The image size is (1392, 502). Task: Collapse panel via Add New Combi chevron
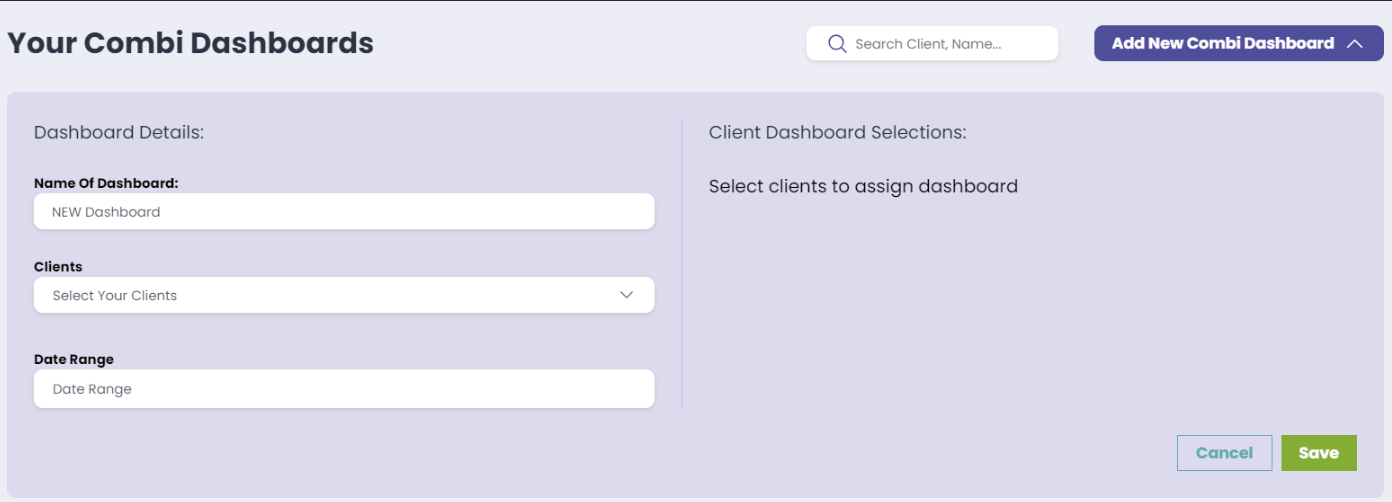1355,44
